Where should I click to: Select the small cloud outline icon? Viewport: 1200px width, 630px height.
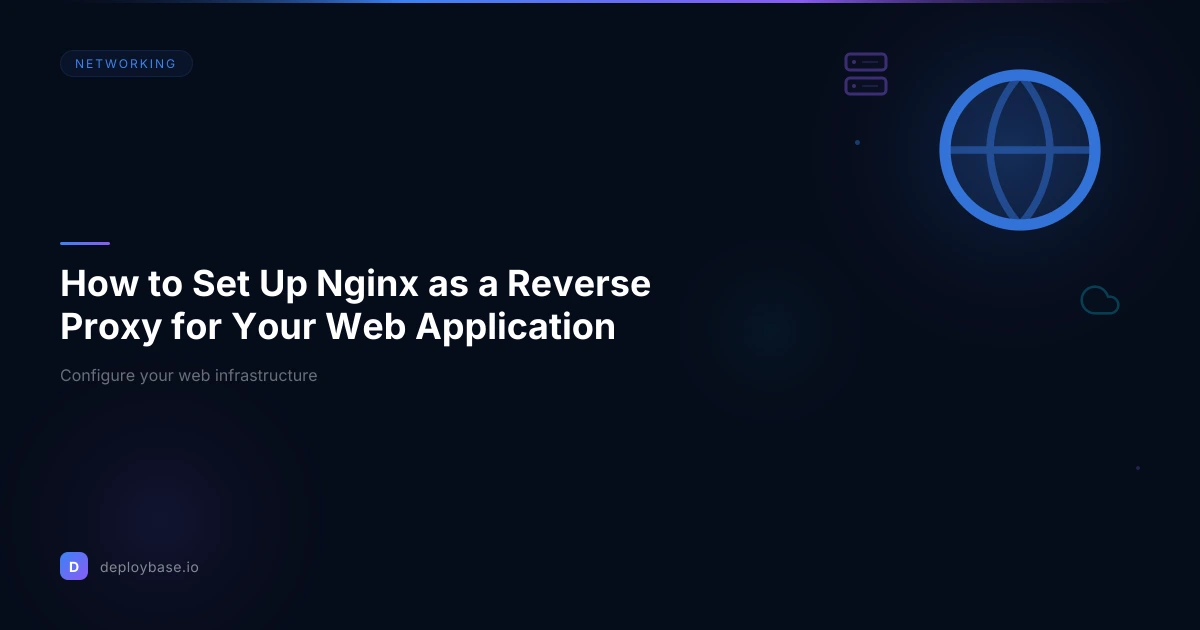click(x=1099, y=300)
